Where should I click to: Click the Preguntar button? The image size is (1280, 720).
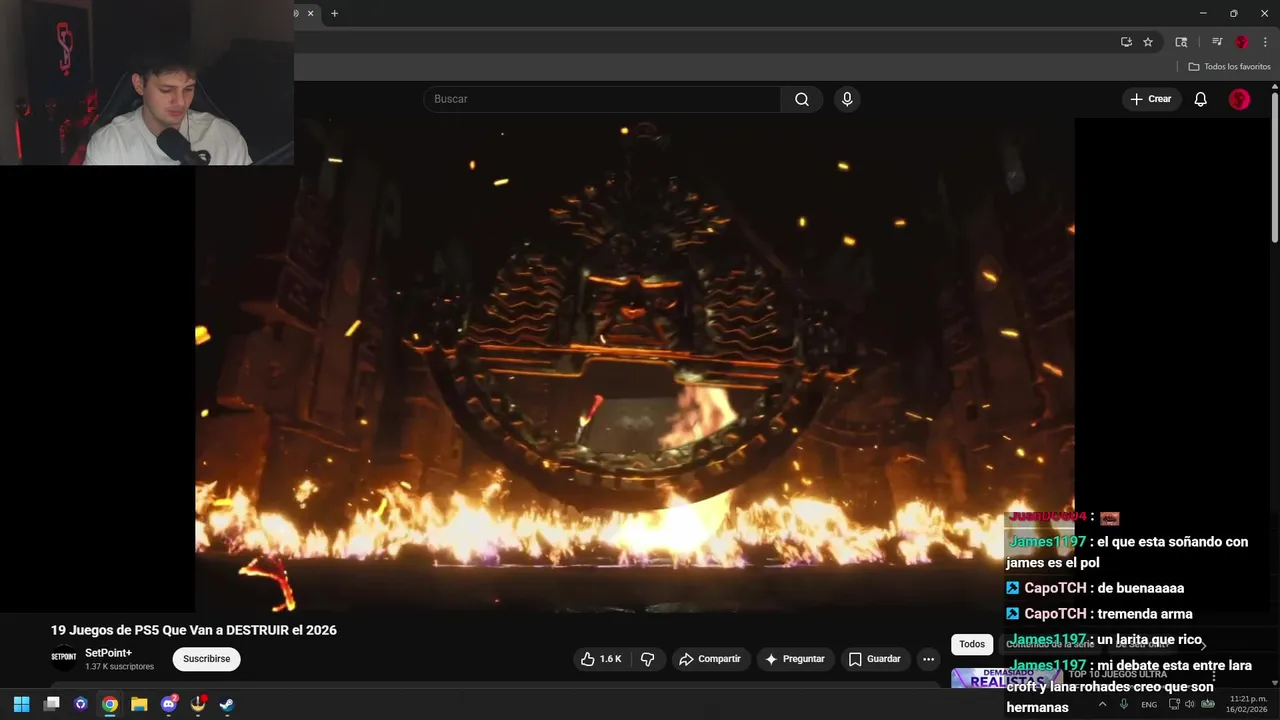coord(795,659)
